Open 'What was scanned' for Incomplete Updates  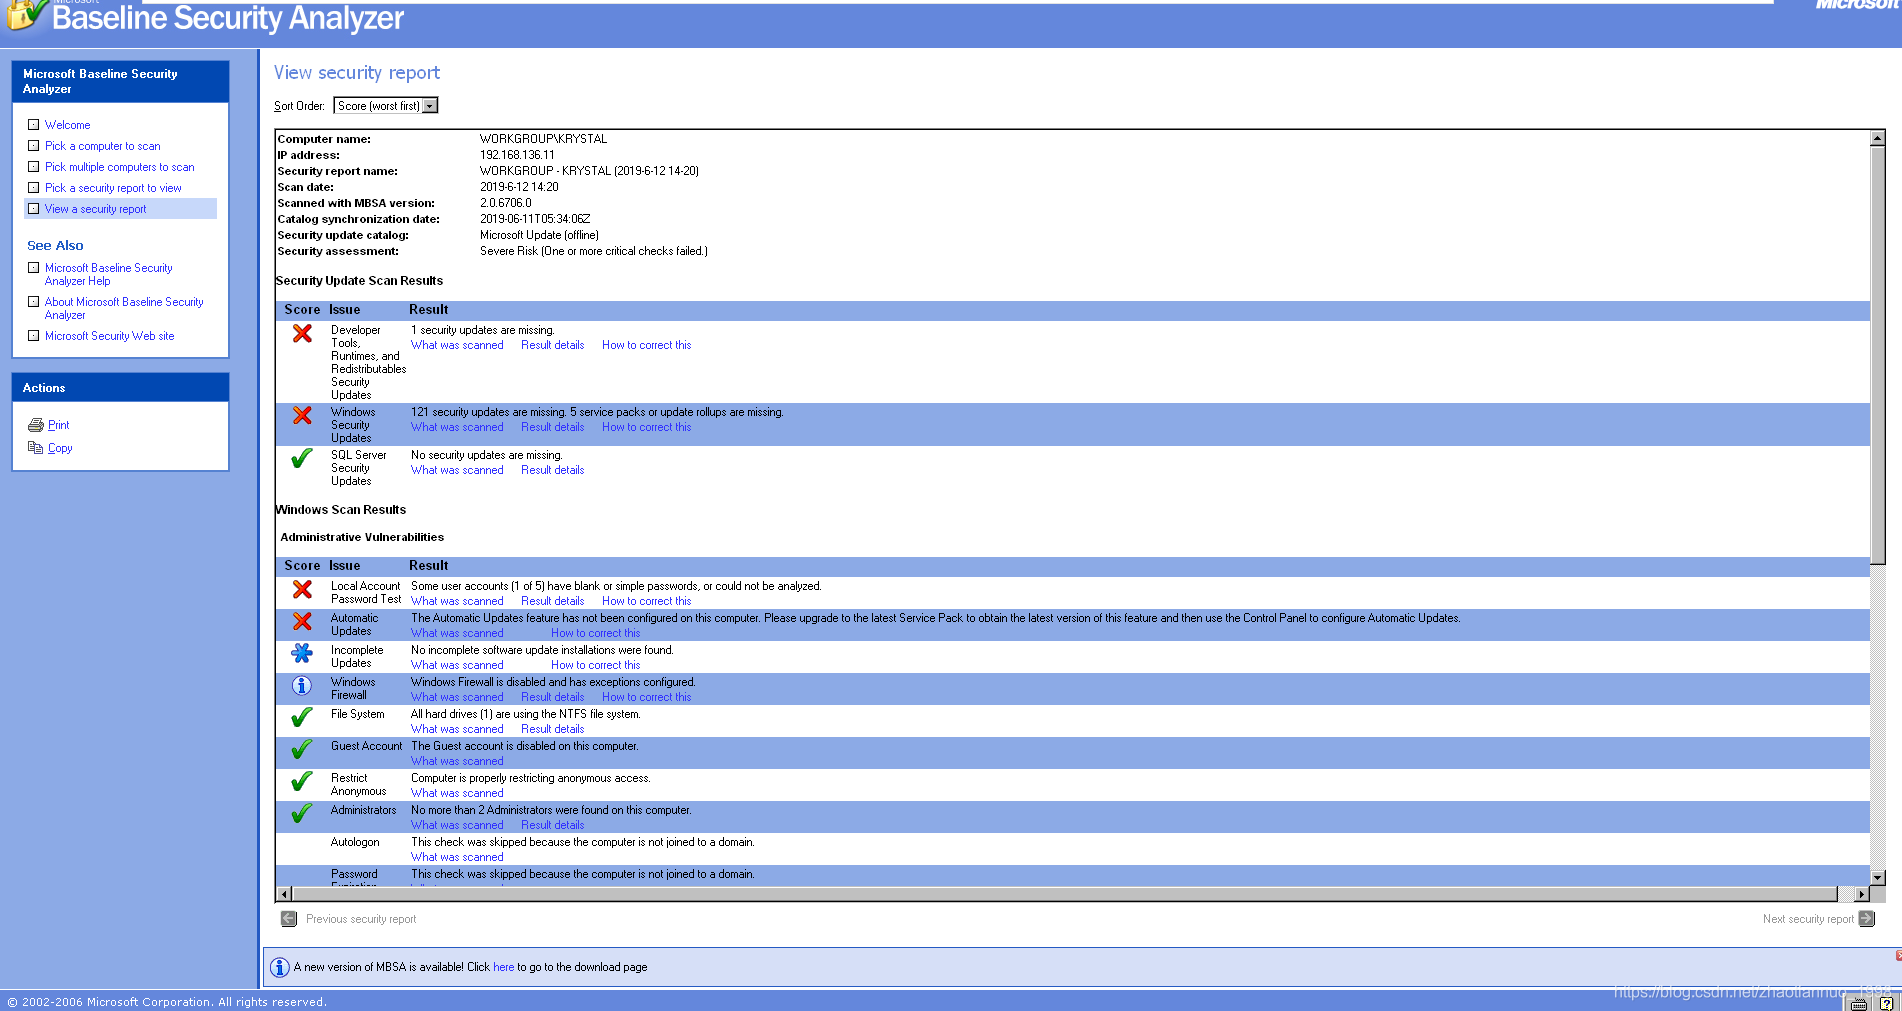click(457, 665)
